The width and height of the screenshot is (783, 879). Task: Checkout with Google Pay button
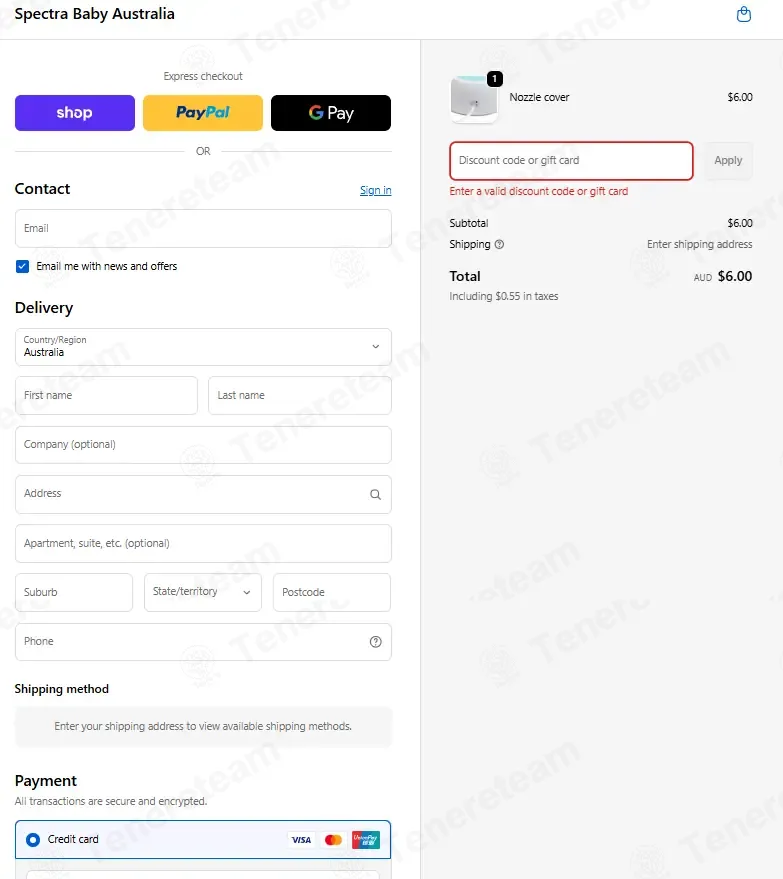[331, 113]
